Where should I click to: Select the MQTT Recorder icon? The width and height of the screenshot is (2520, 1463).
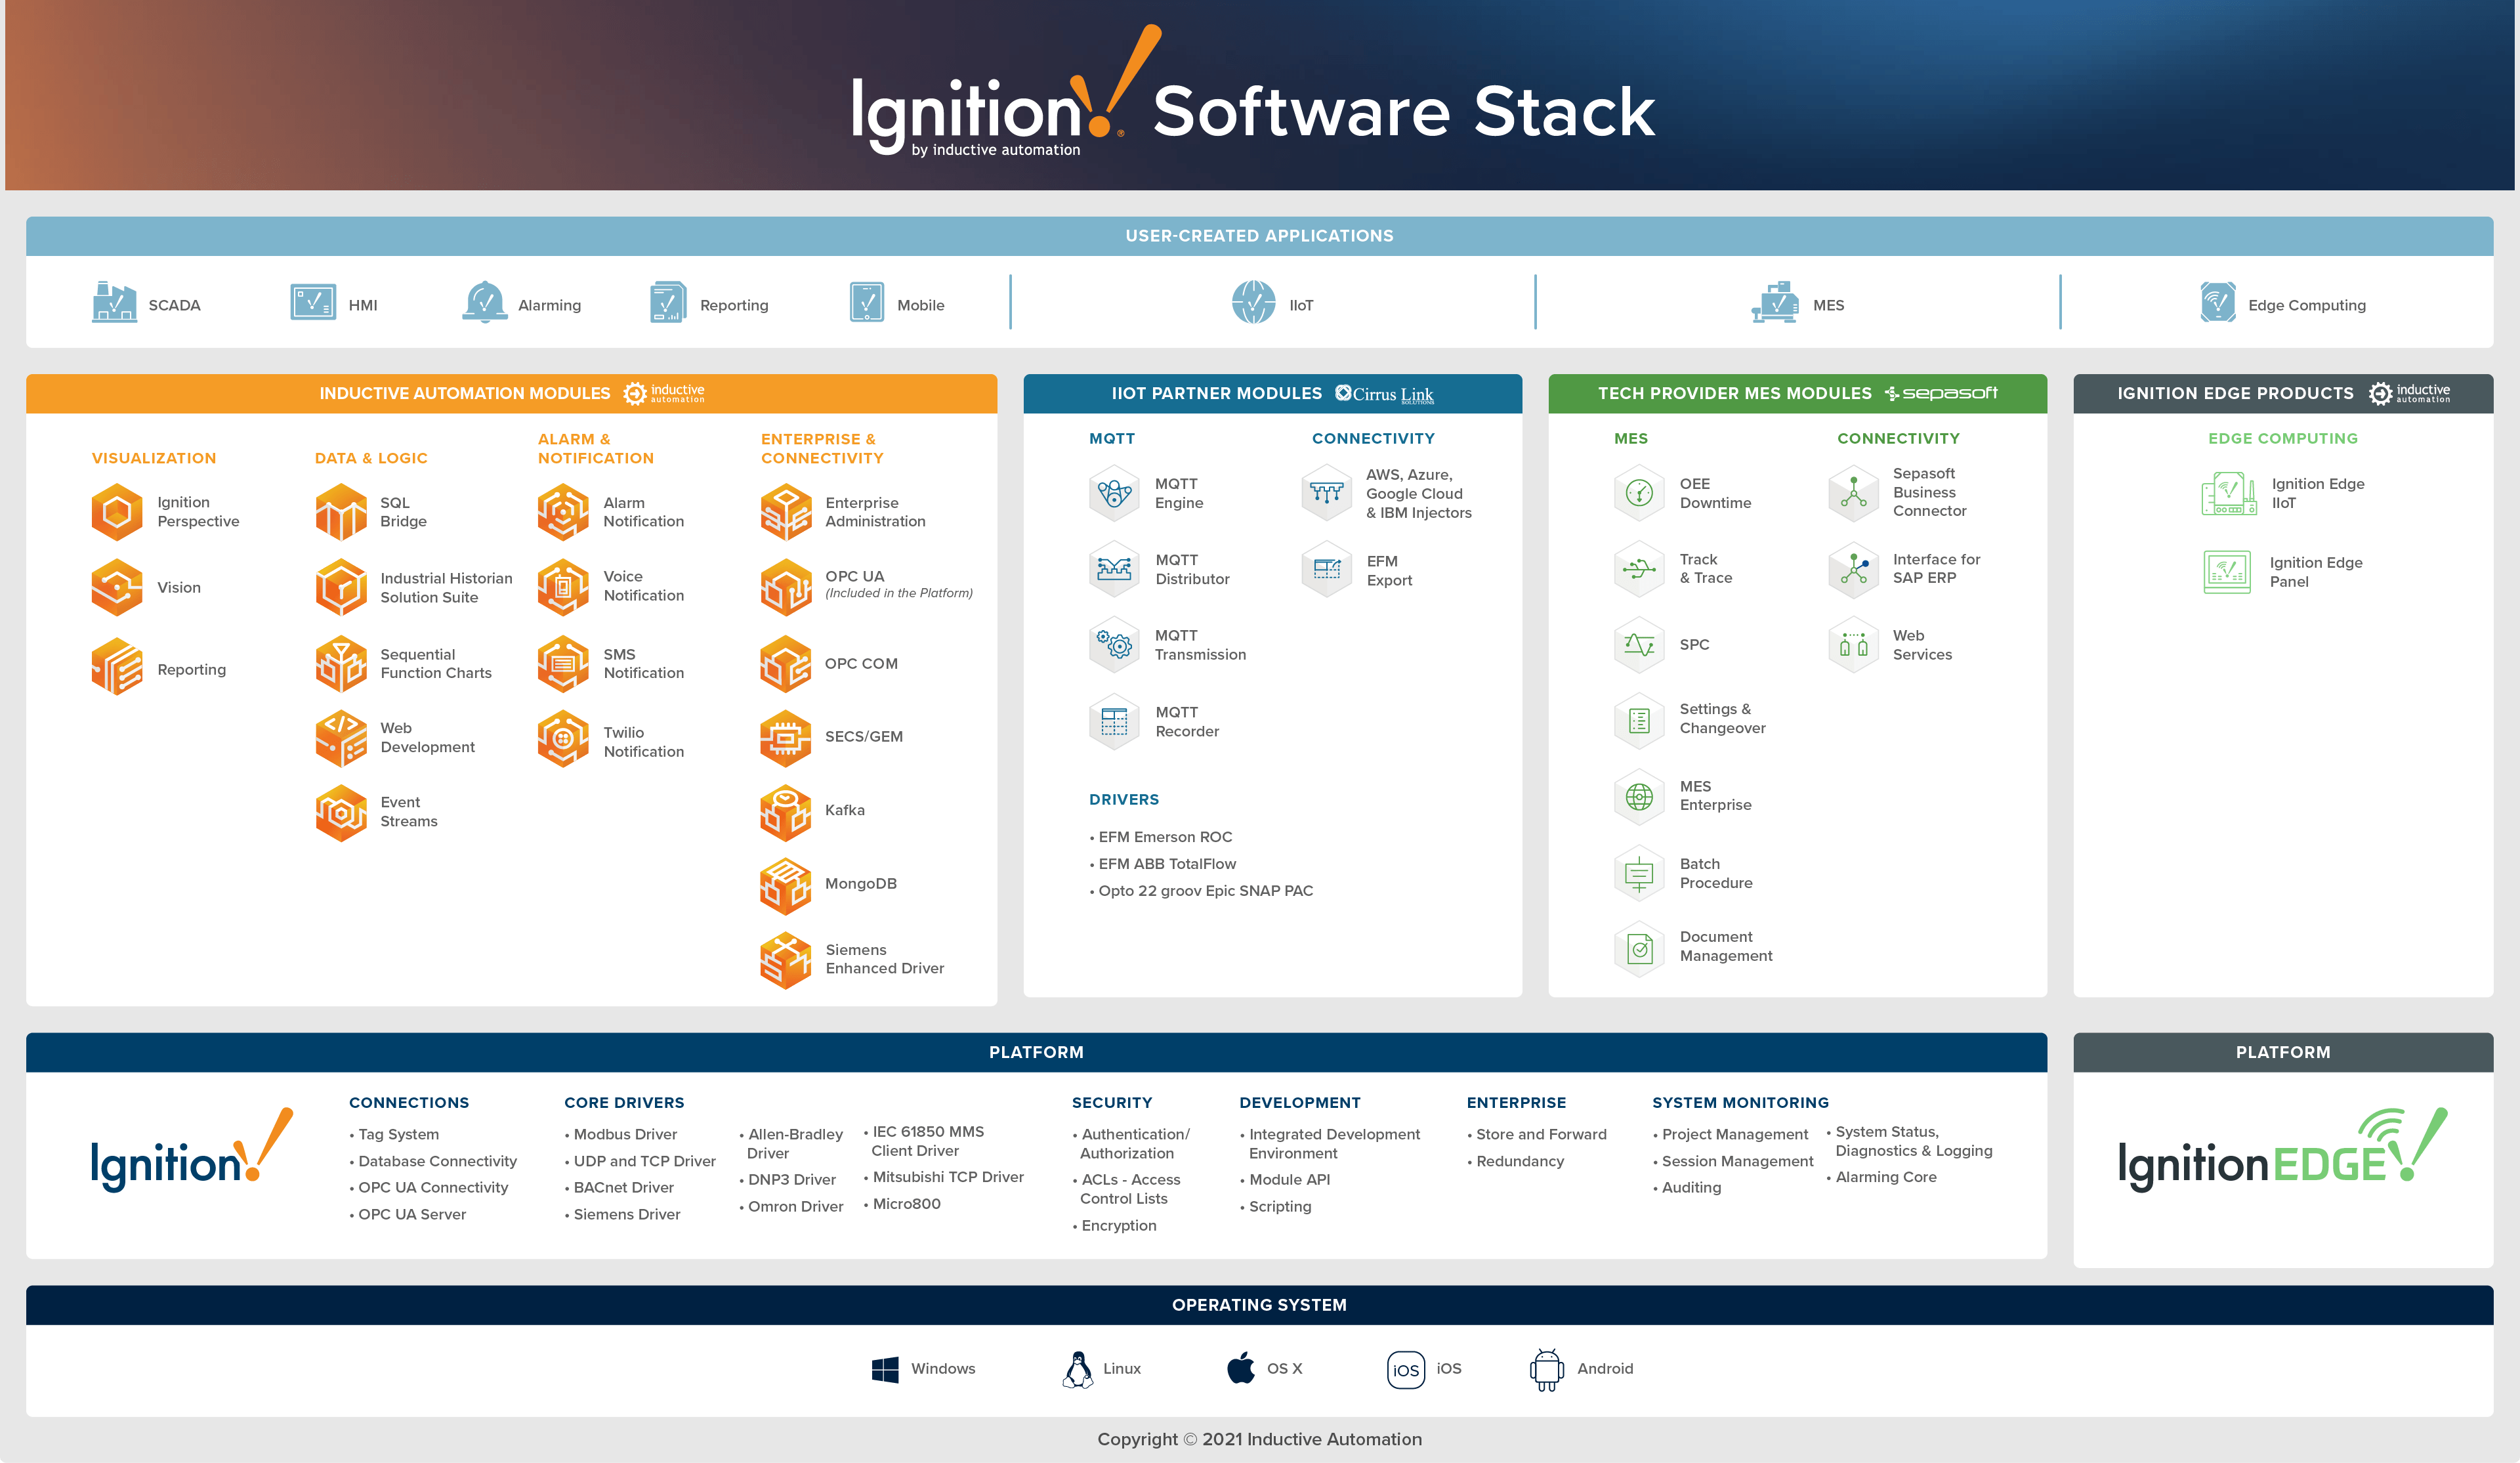[x=1114, y=721]
